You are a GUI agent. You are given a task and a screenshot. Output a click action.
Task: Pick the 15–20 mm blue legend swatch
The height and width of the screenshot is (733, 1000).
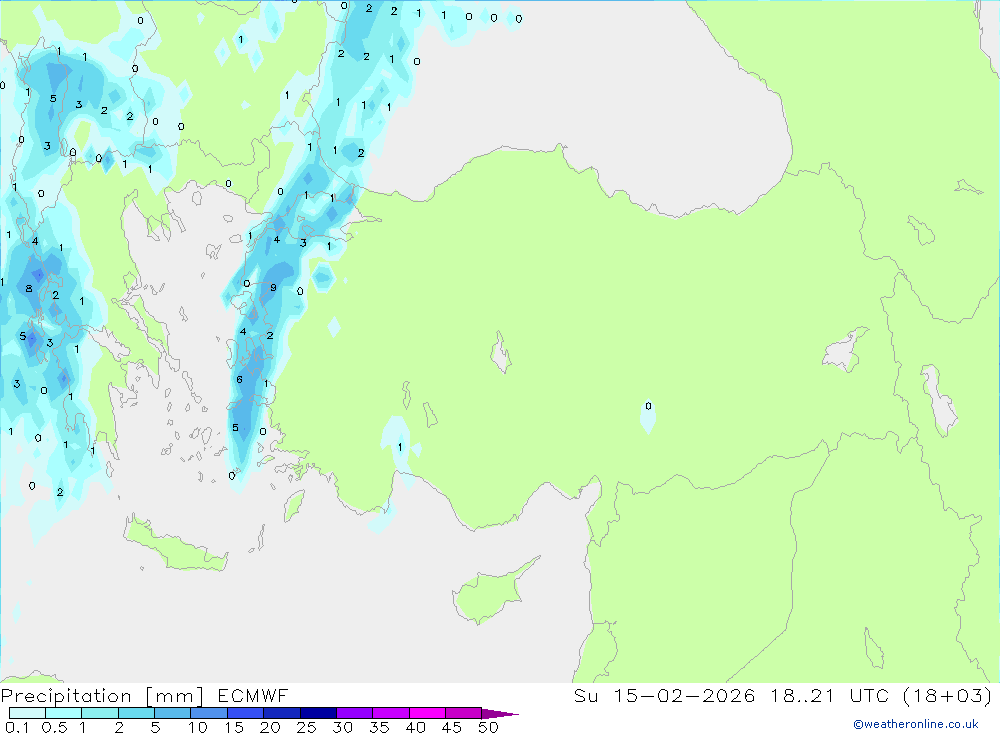click(245, 713)
